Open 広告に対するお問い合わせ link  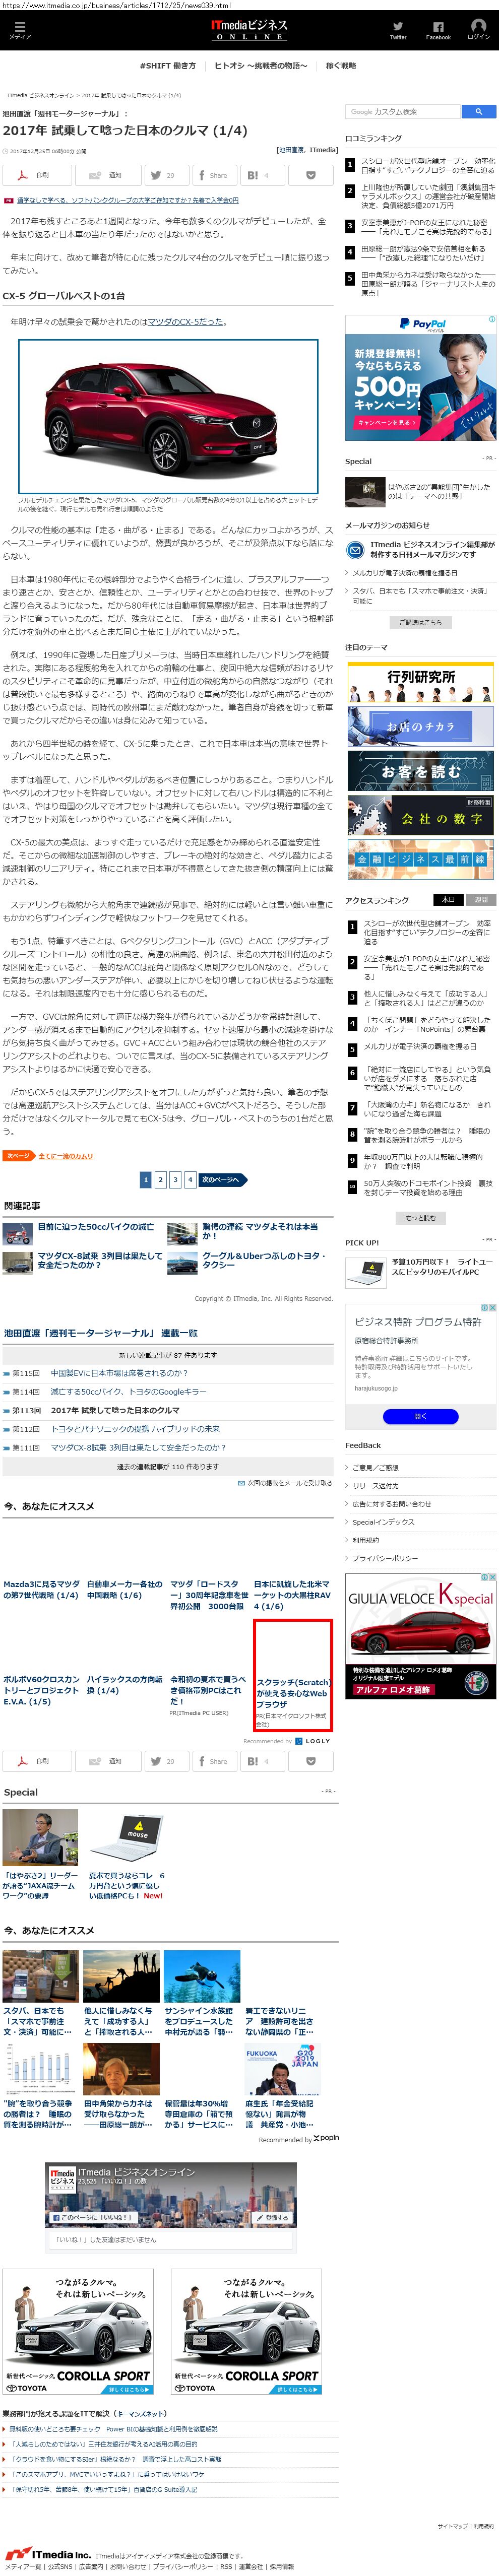pos(392,1504)
